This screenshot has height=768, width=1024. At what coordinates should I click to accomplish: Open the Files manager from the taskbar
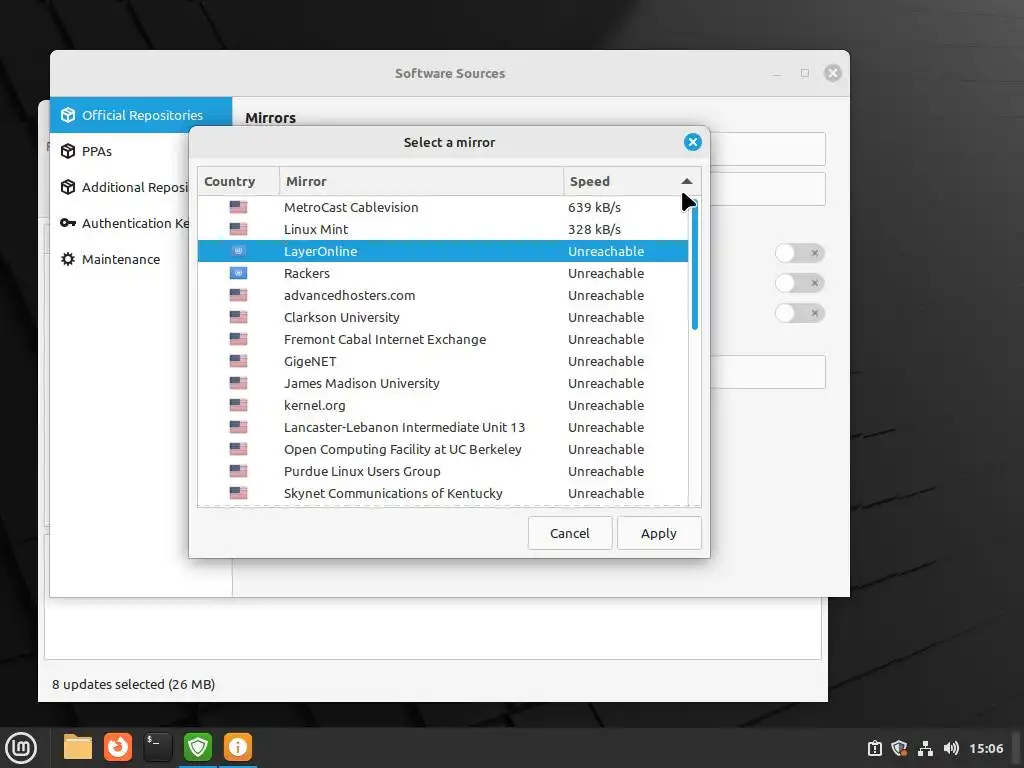pos(78,747)
